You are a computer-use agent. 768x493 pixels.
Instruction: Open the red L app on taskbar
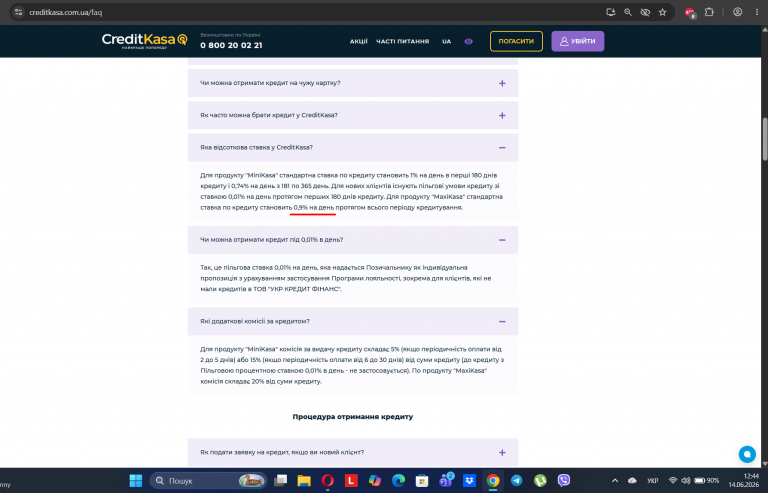click(x=351, y=481)
